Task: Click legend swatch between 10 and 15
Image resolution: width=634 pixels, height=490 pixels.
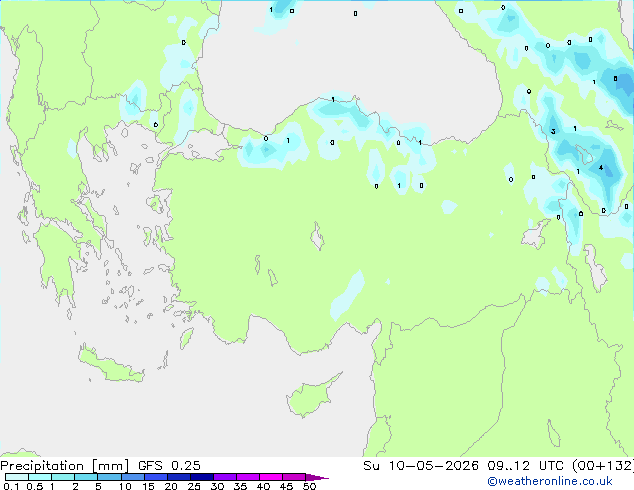Action: [x=132, y=477]
